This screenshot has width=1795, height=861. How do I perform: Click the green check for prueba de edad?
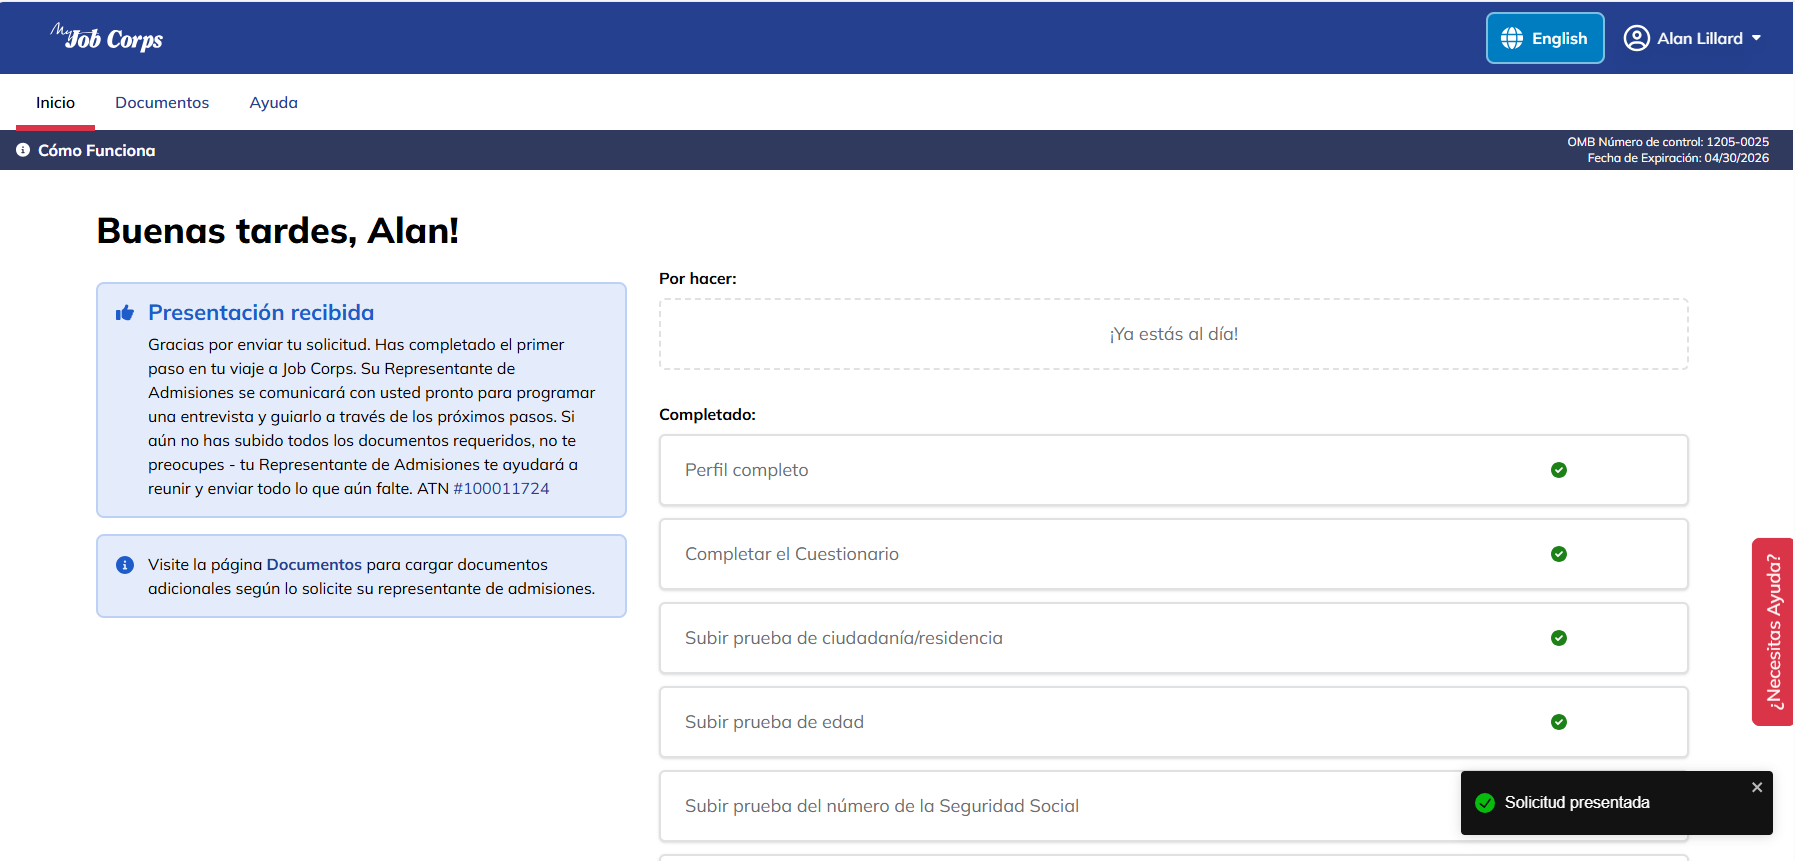point(1558,722)
